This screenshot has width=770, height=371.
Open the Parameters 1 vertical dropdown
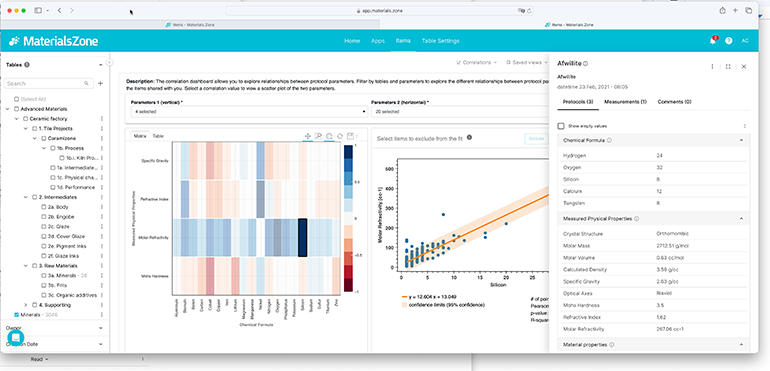pyautogui.click(x=249, y=112)
